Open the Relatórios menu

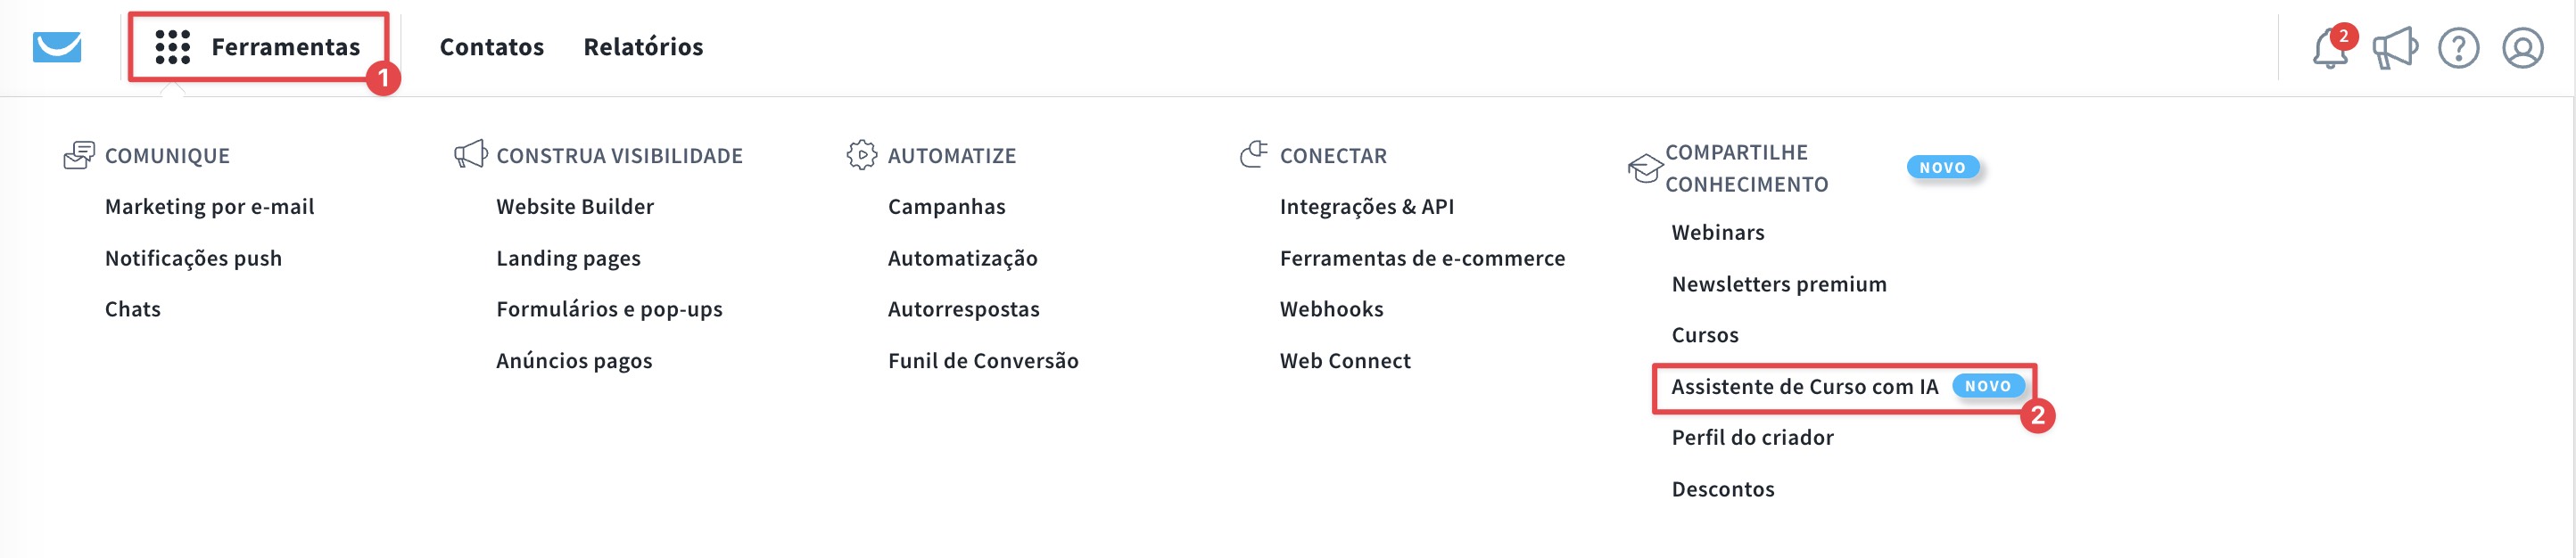643,47
